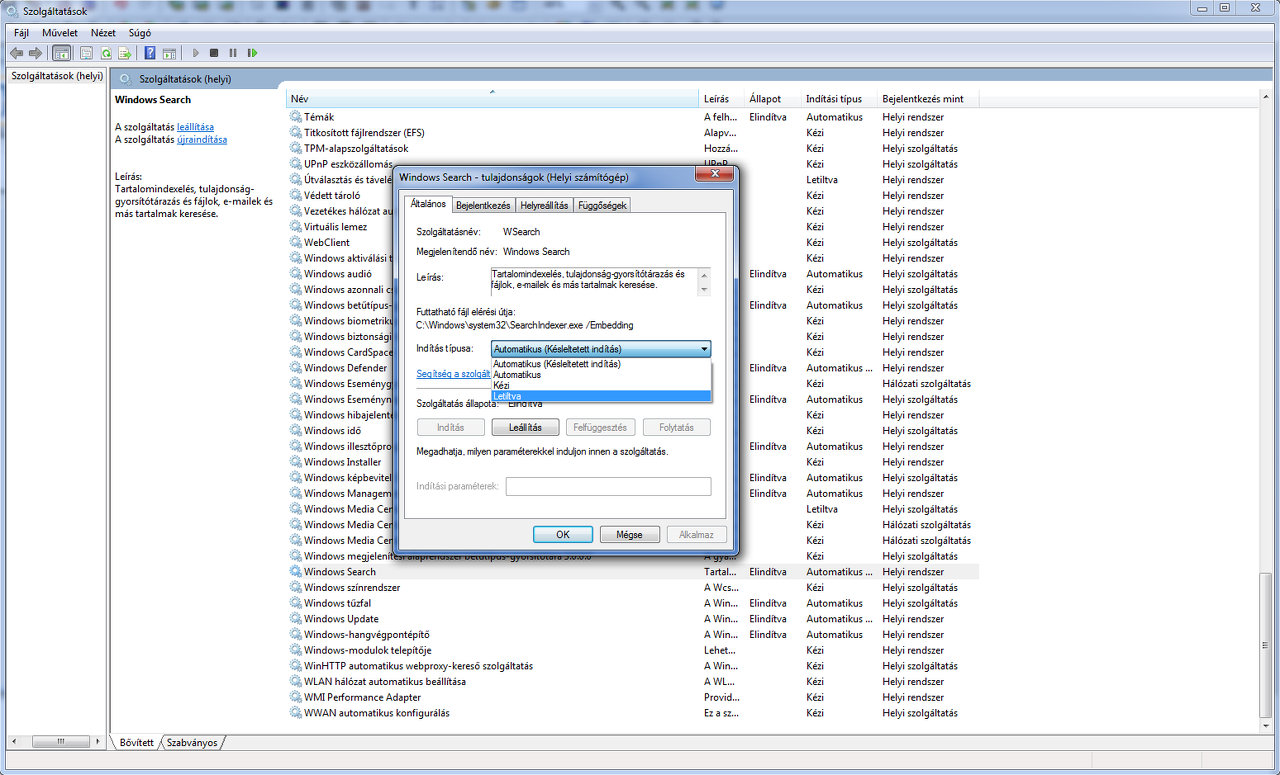Click the Windows Search row gear icon
Image resolution: width=1280 pixels, height=775 pixels.
coord(296,572)
